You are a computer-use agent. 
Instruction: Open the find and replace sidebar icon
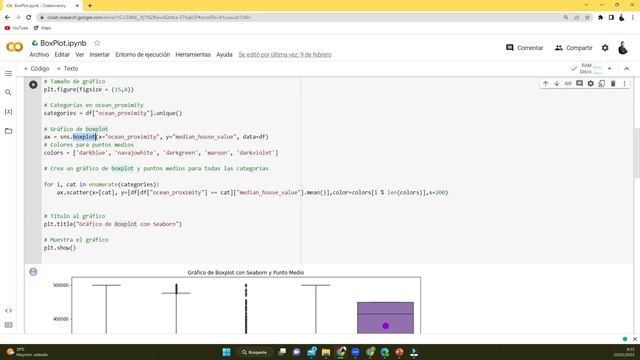click(x=8, y=93)
